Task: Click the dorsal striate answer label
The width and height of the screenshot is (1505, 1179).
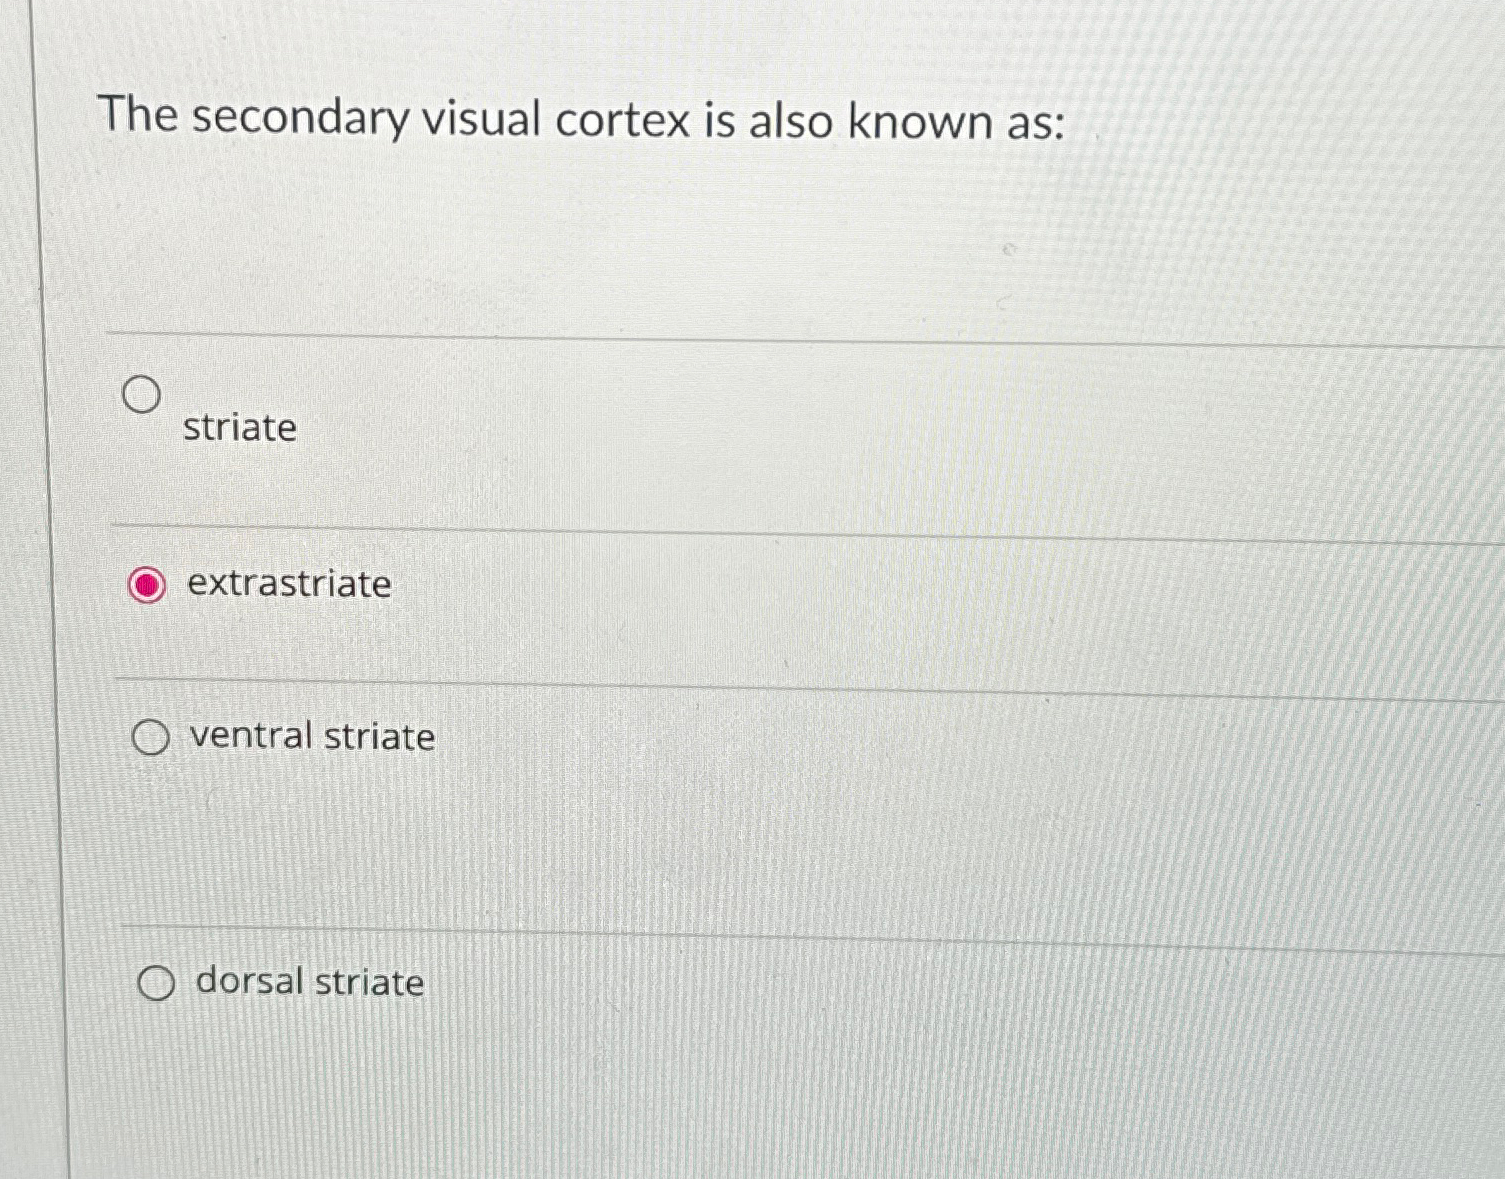Action: [308, 983]
